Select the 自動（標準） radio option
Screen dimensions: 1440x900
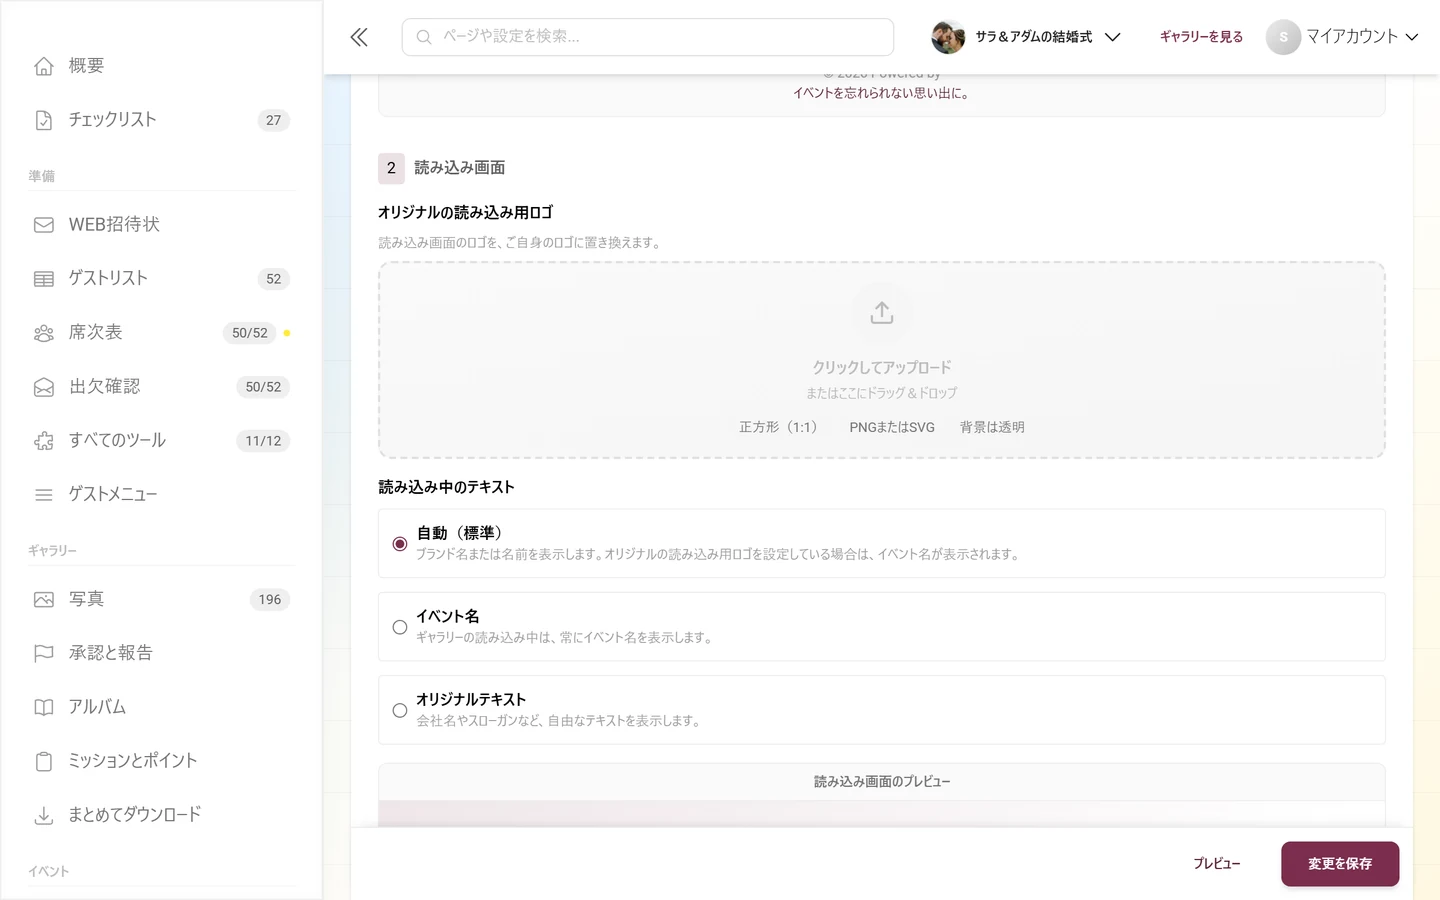[400, 544]
